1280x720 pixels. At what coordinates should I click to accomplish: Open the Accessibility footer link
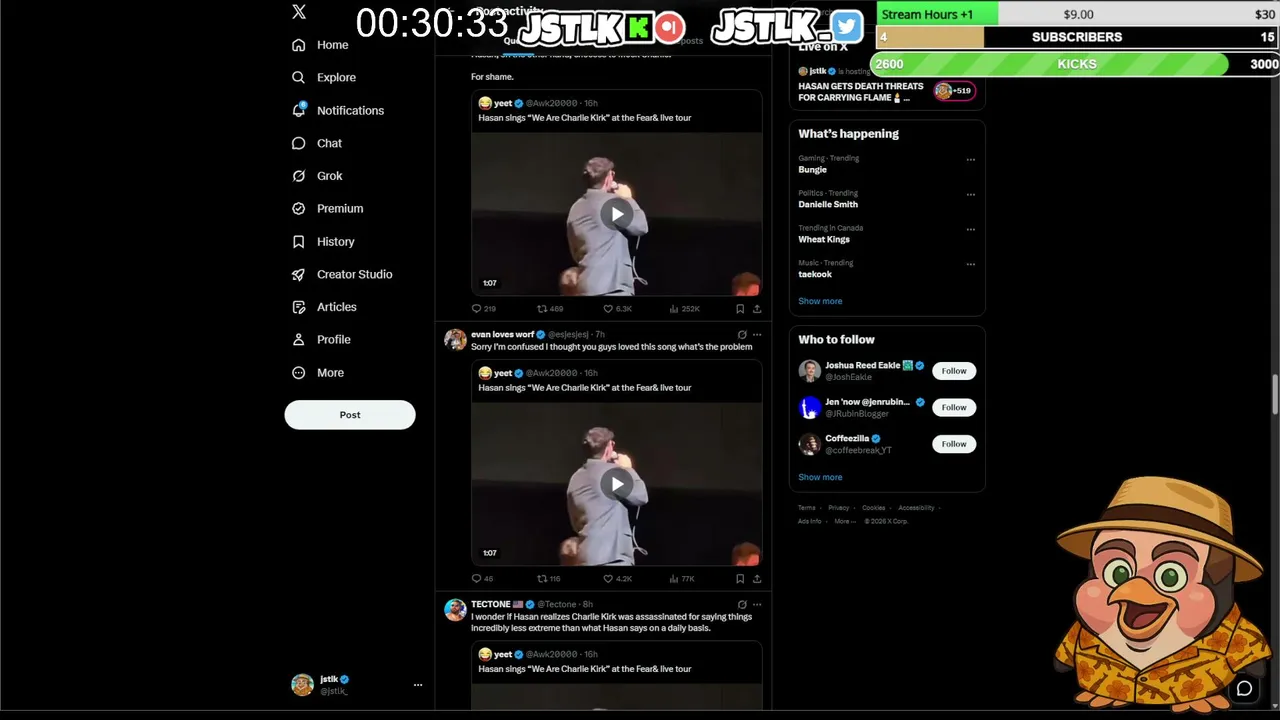916,508
